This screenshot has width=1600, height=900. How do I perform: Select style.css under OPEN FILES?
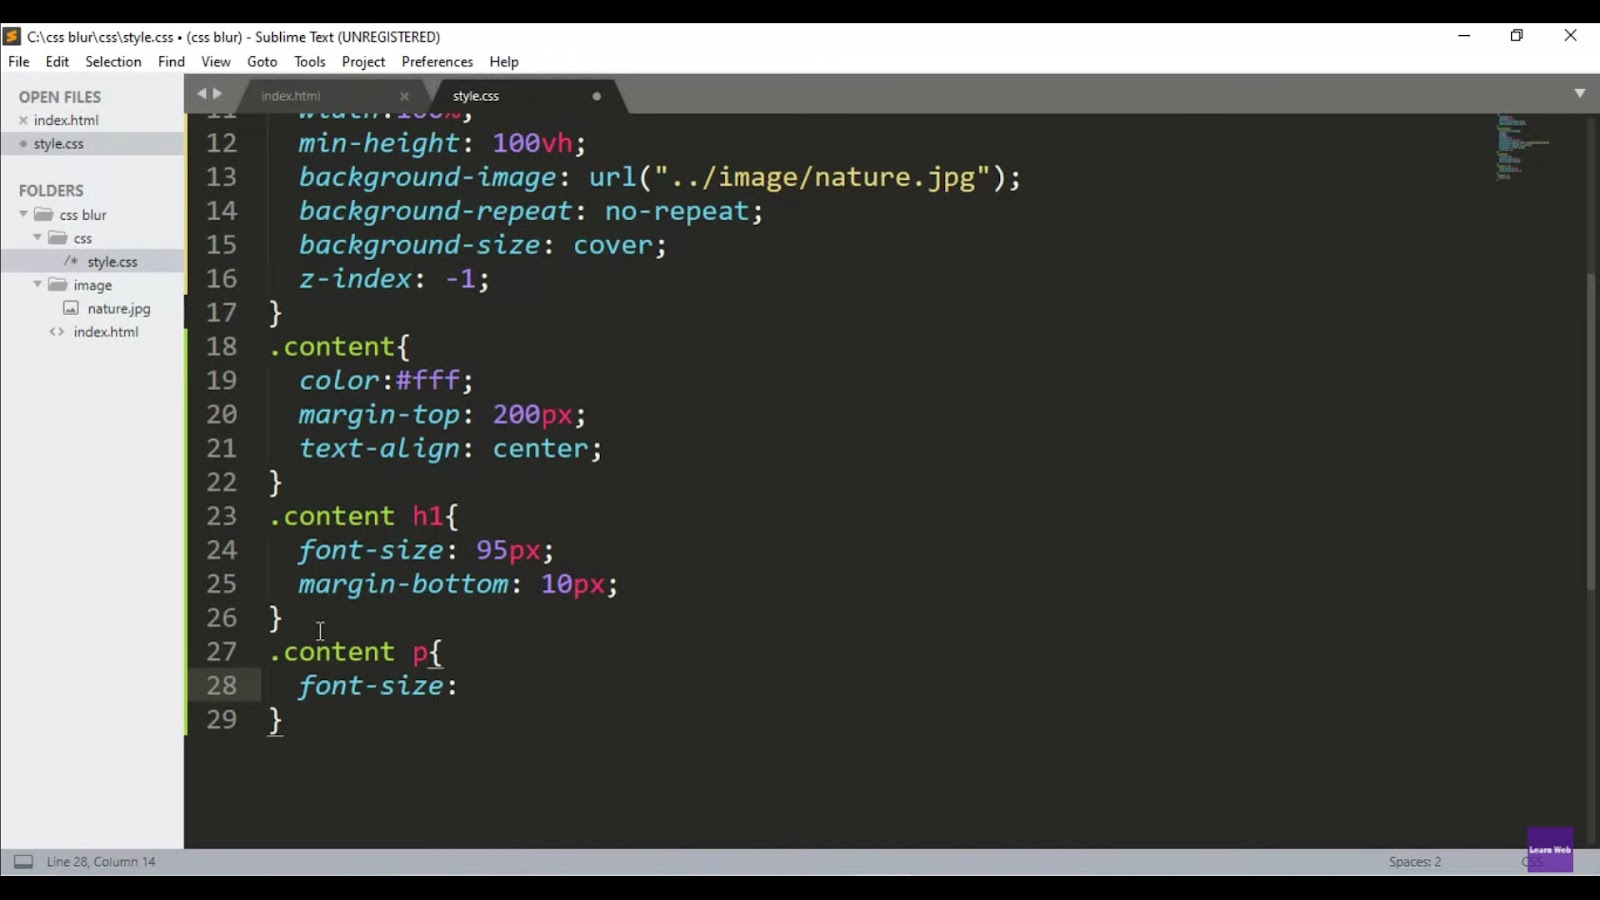pyautogui.click(x=58, y=143)
